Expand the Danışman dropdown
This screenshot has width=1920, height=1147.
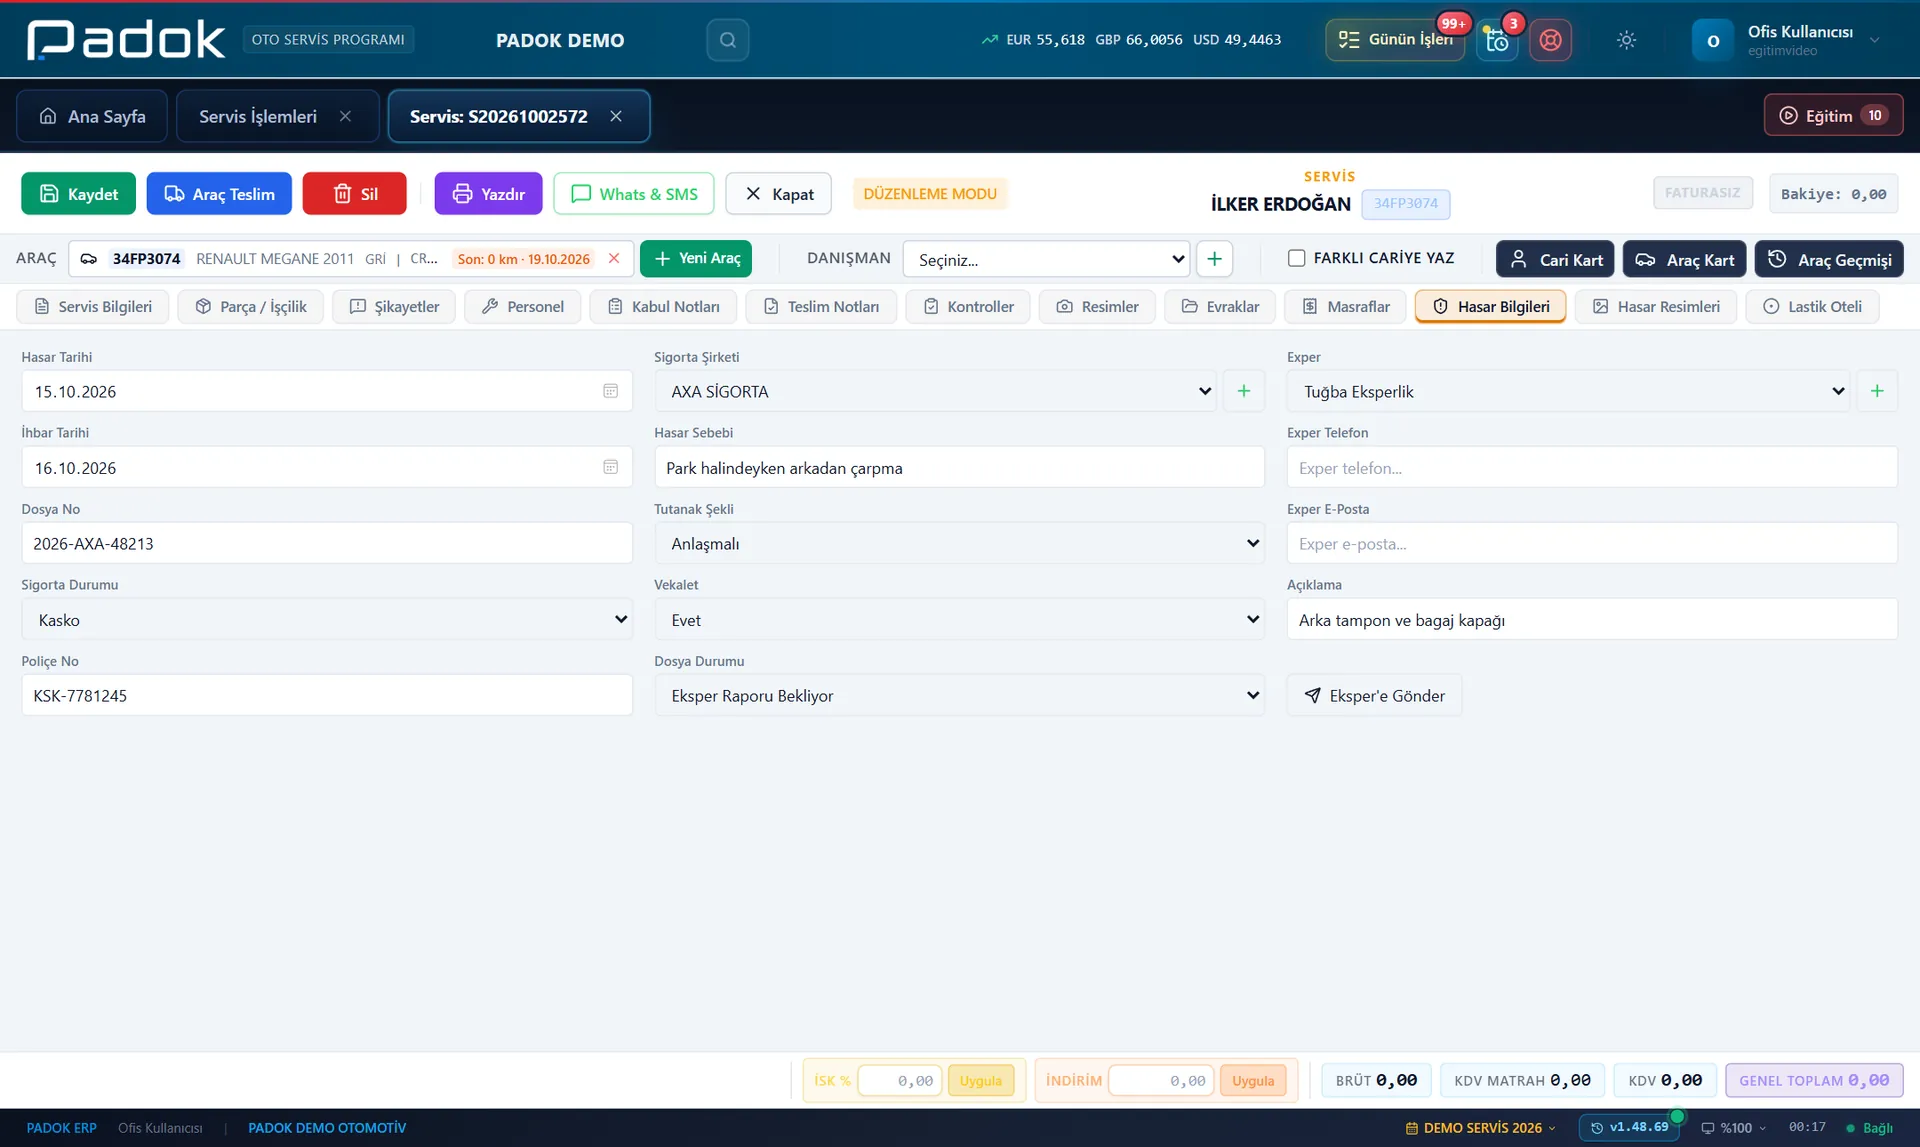pyautogui.click(x=1046, y=259)
